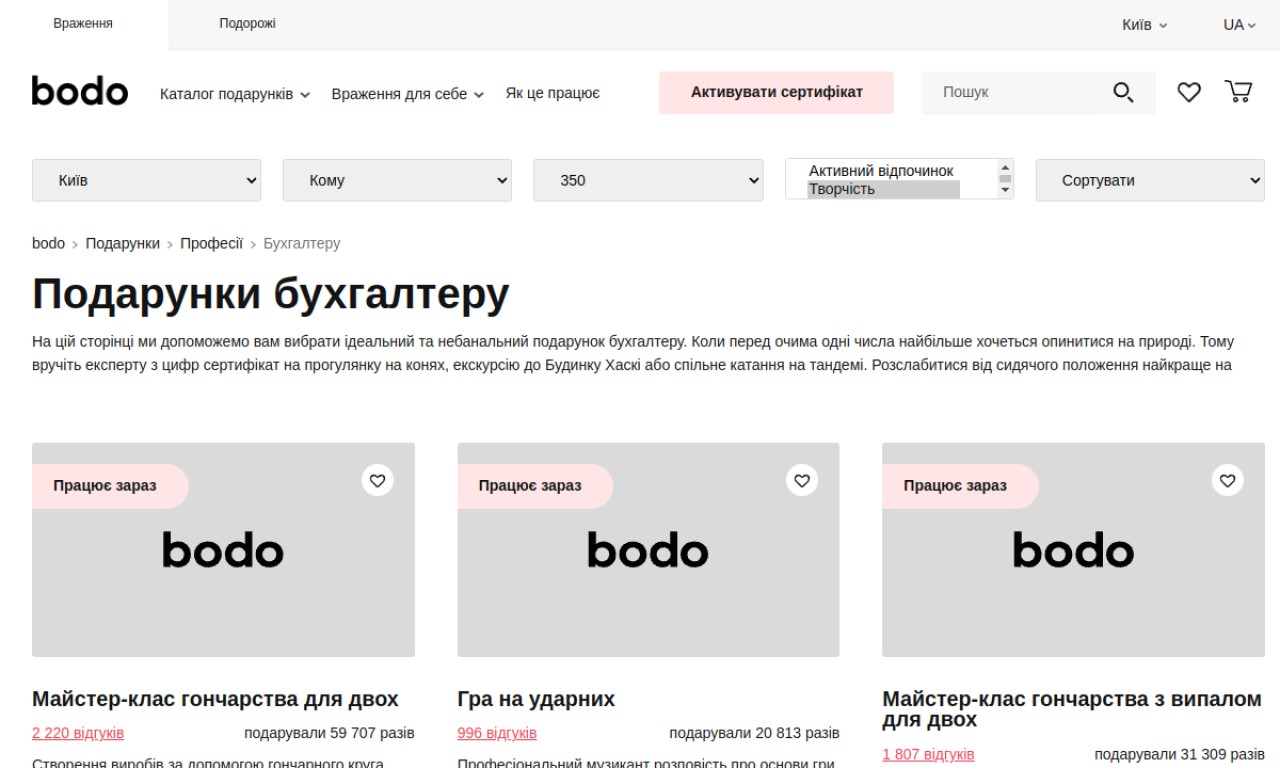Favorite Гра на ударних card heart
Screen dimensions: 1280x768
(x=802, y=480)
